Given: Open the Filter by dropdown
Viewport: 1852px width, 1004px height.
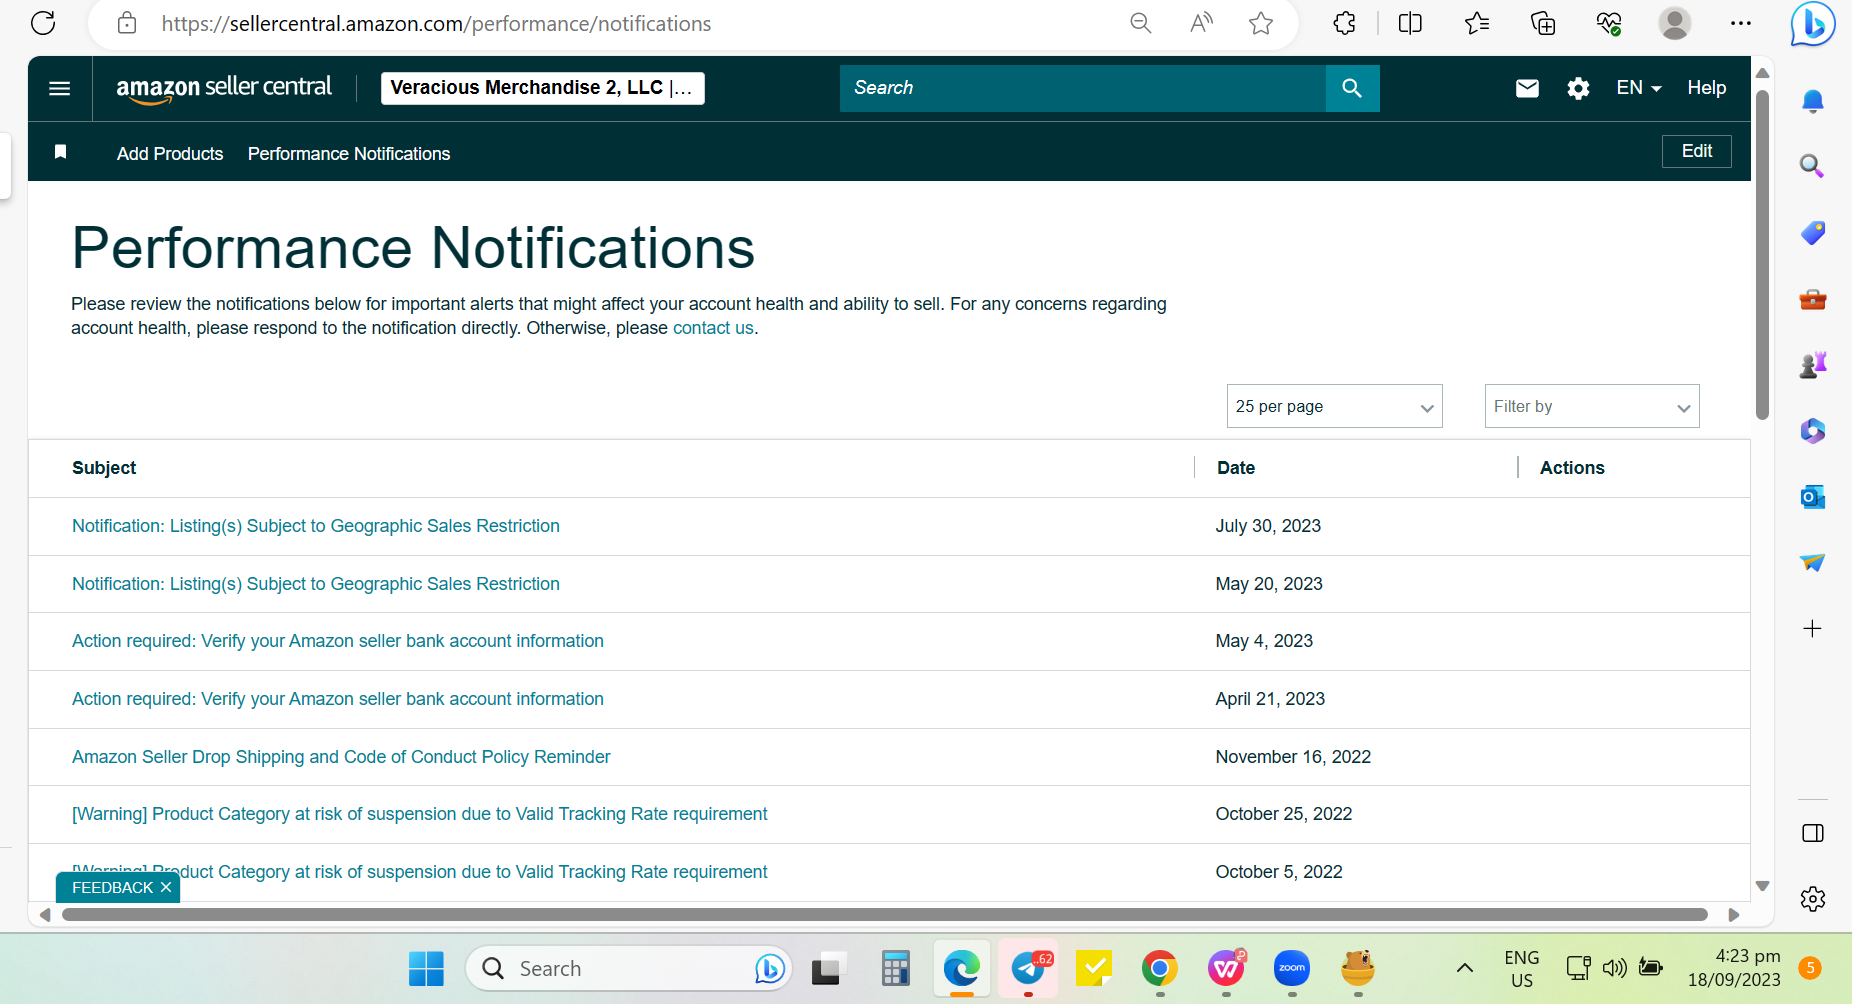Looking at the screenshot, I should point(1592,406).
